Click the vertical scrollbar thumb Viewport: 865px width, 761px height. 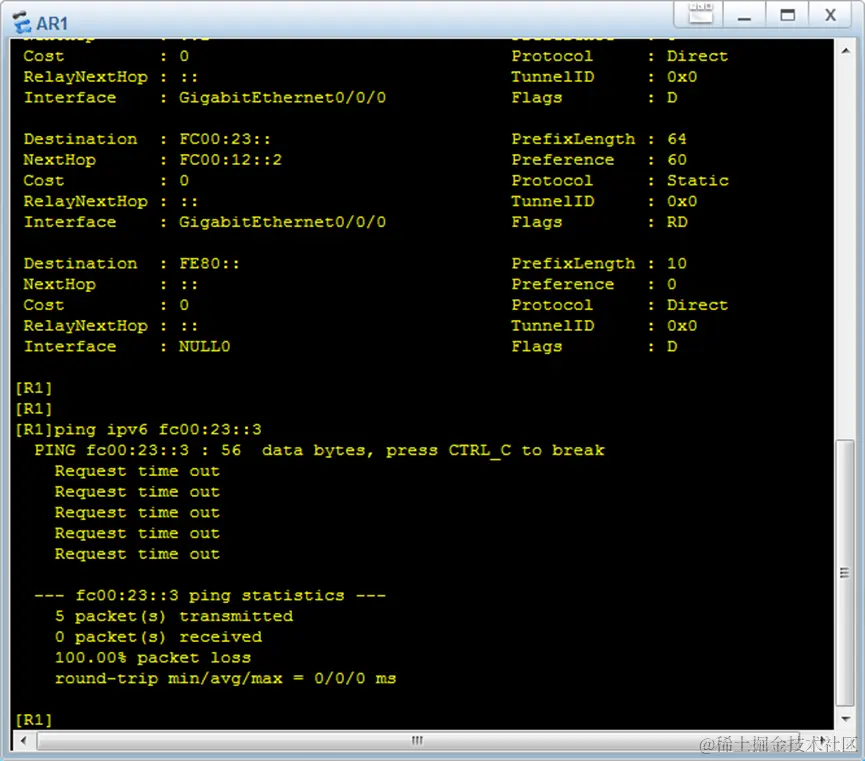pos(845,572)
